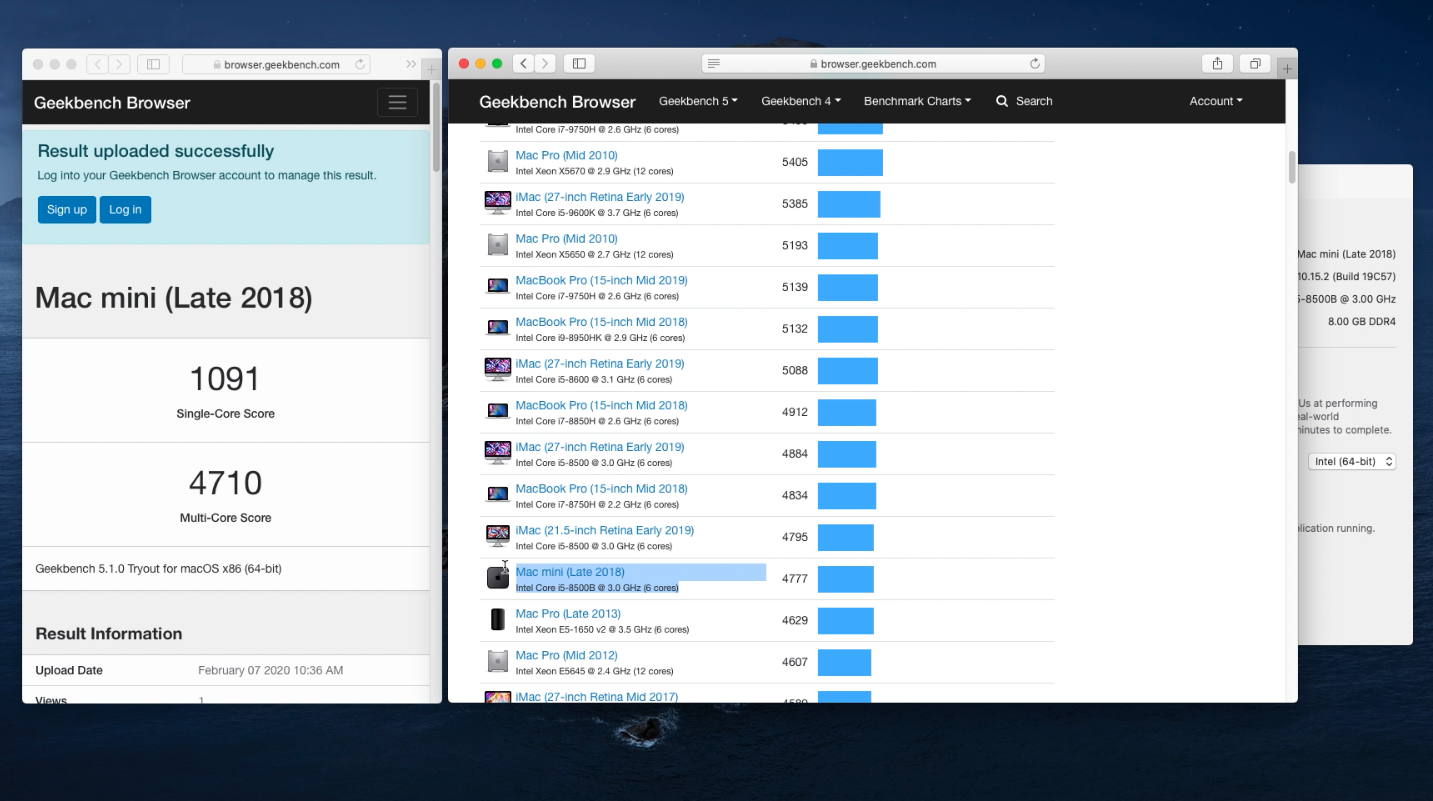This screenshot has height=801, width=1433.
Task: Click sidebar toggle in left Safari window
Action: (153, 64)
